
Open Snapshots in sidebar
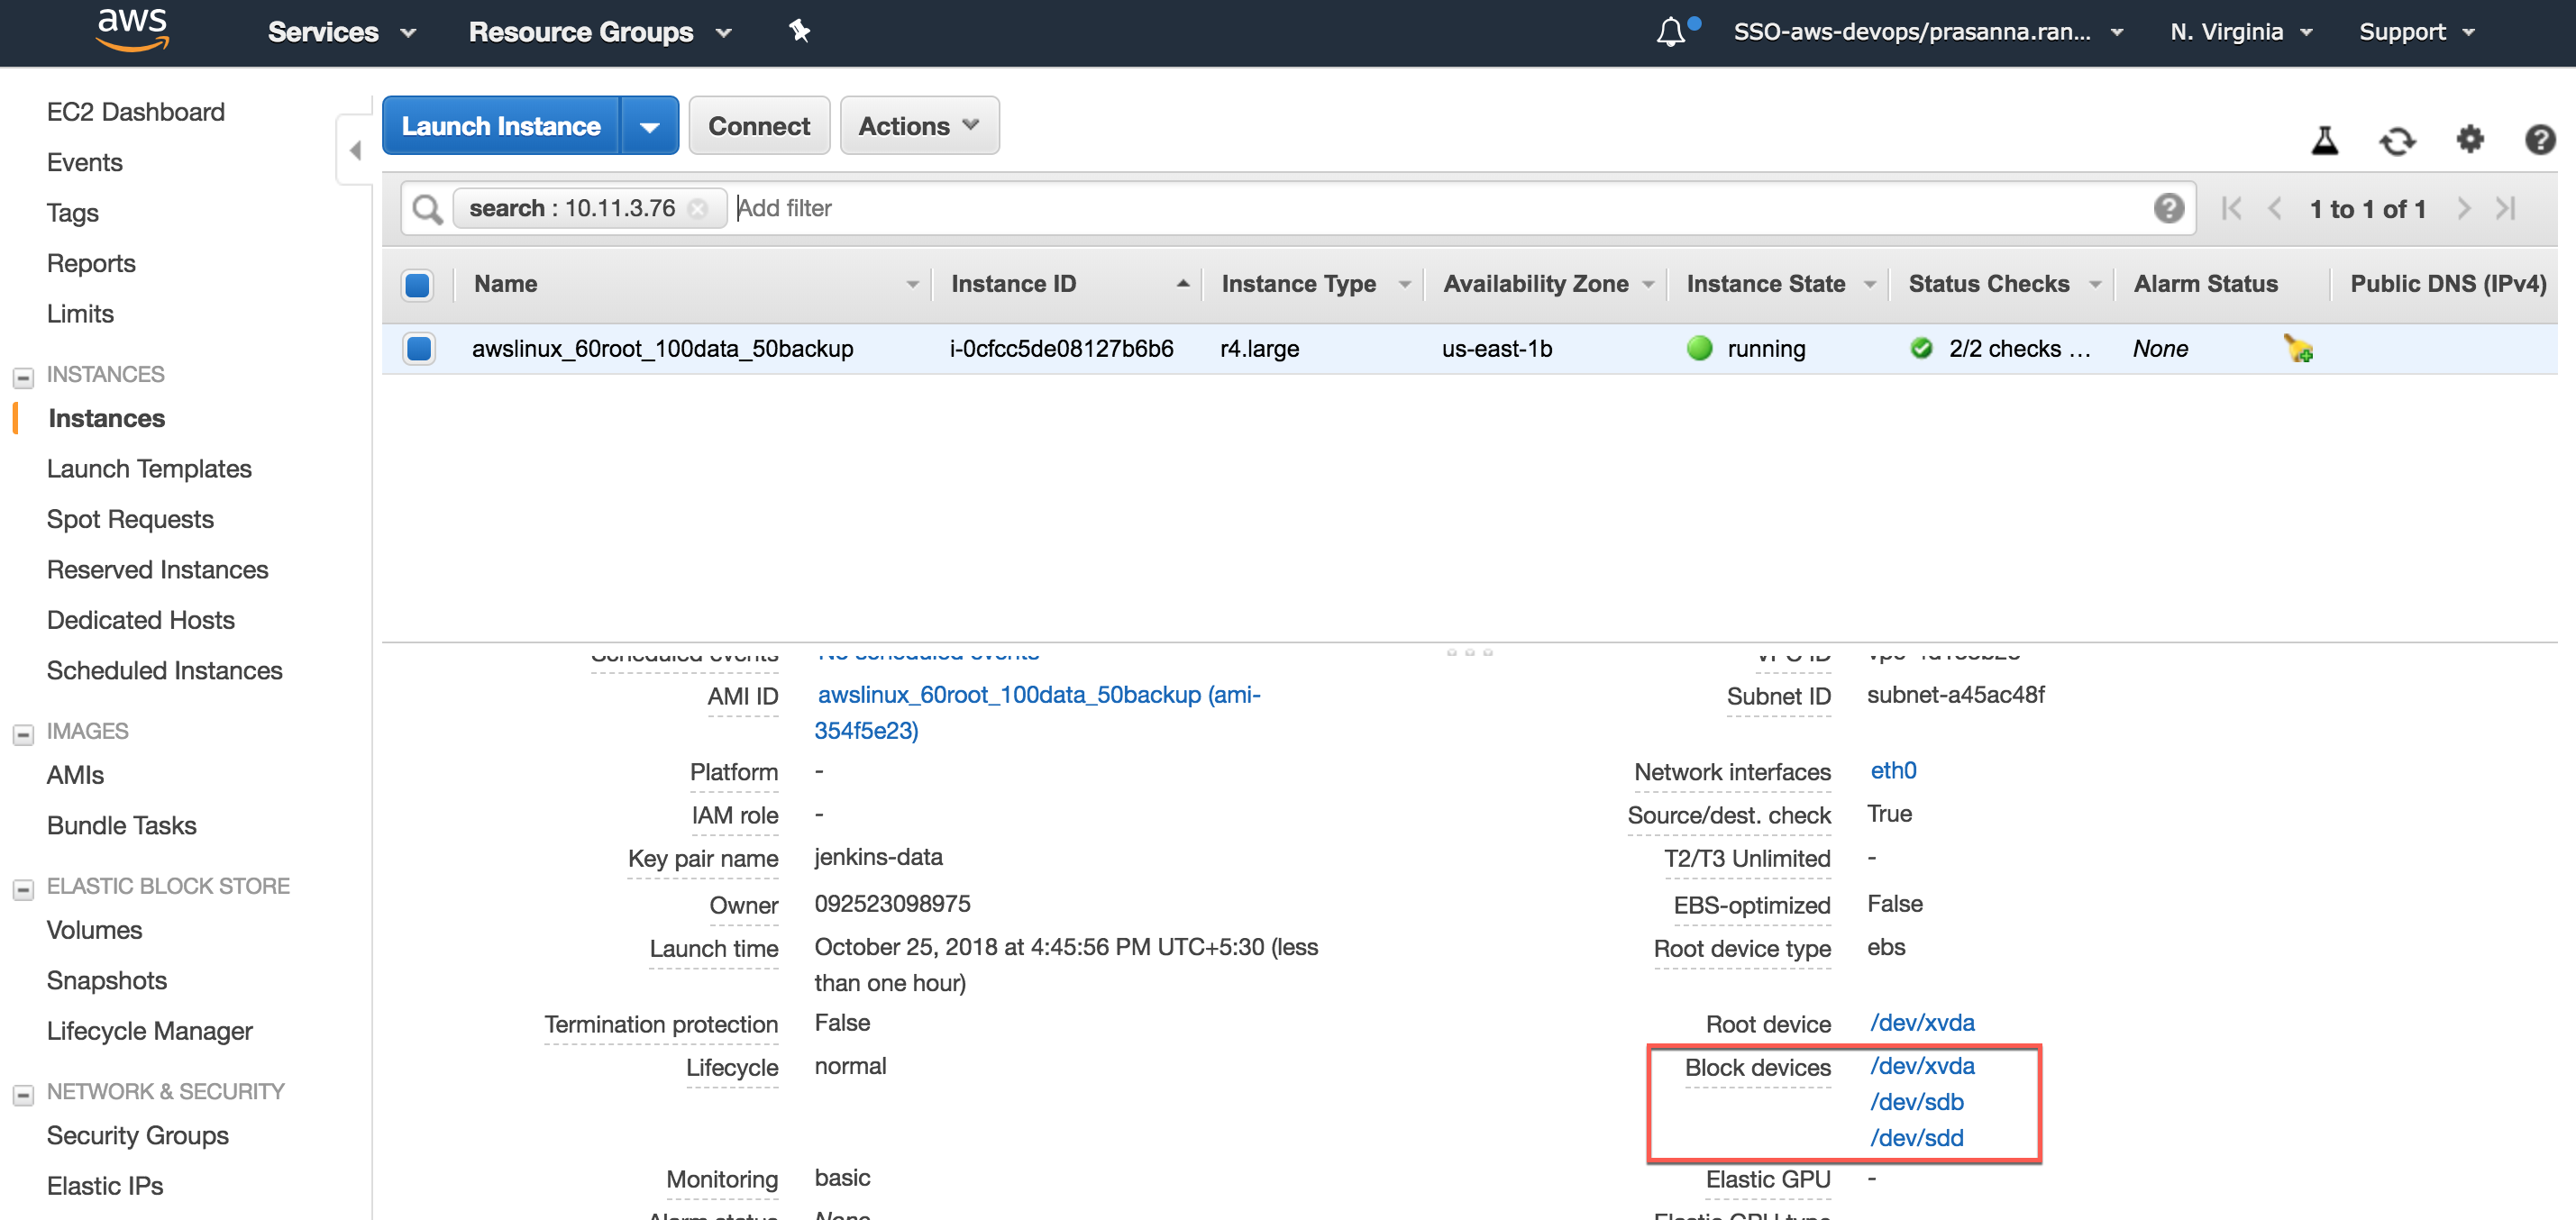(x=107, y=981)
